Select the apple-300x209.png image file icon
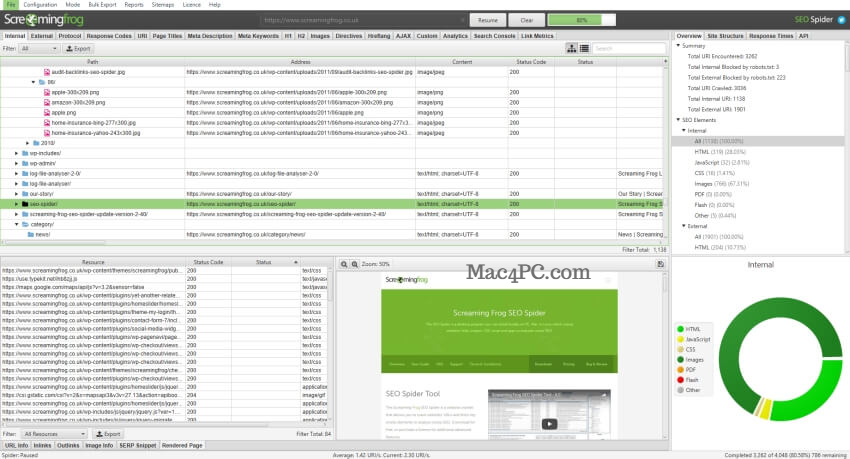The width and height of the screenshot is (850, 459). pos(47,92)
